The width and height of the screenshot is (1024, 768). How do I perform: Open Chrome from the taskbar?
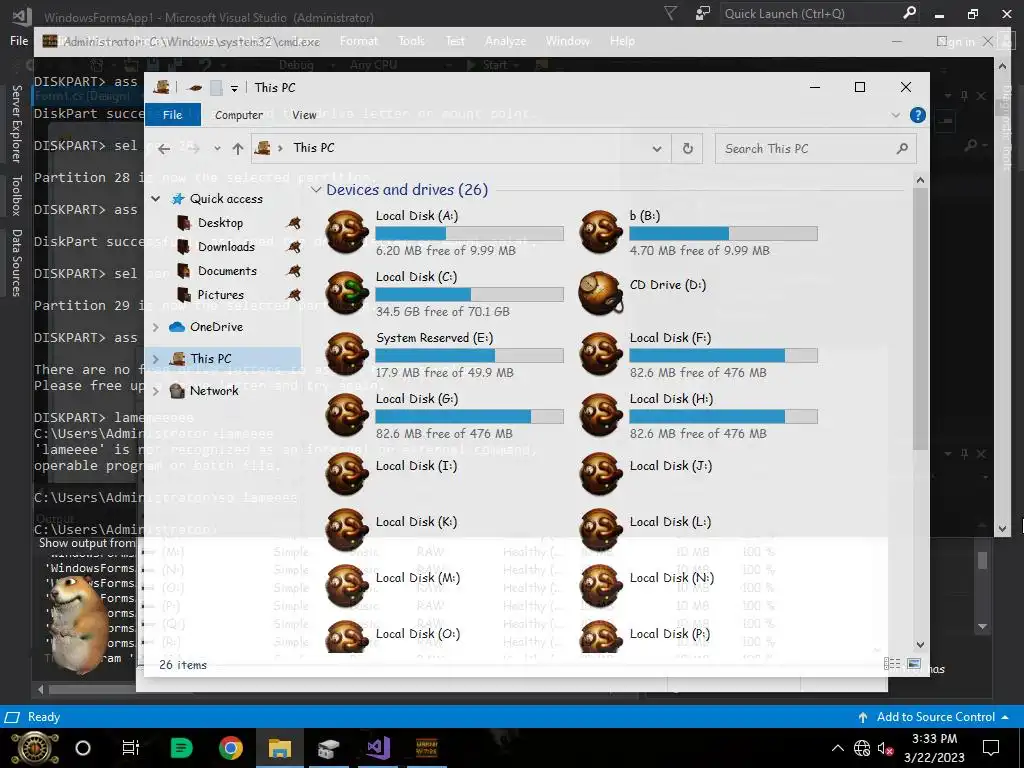[231, 747]
